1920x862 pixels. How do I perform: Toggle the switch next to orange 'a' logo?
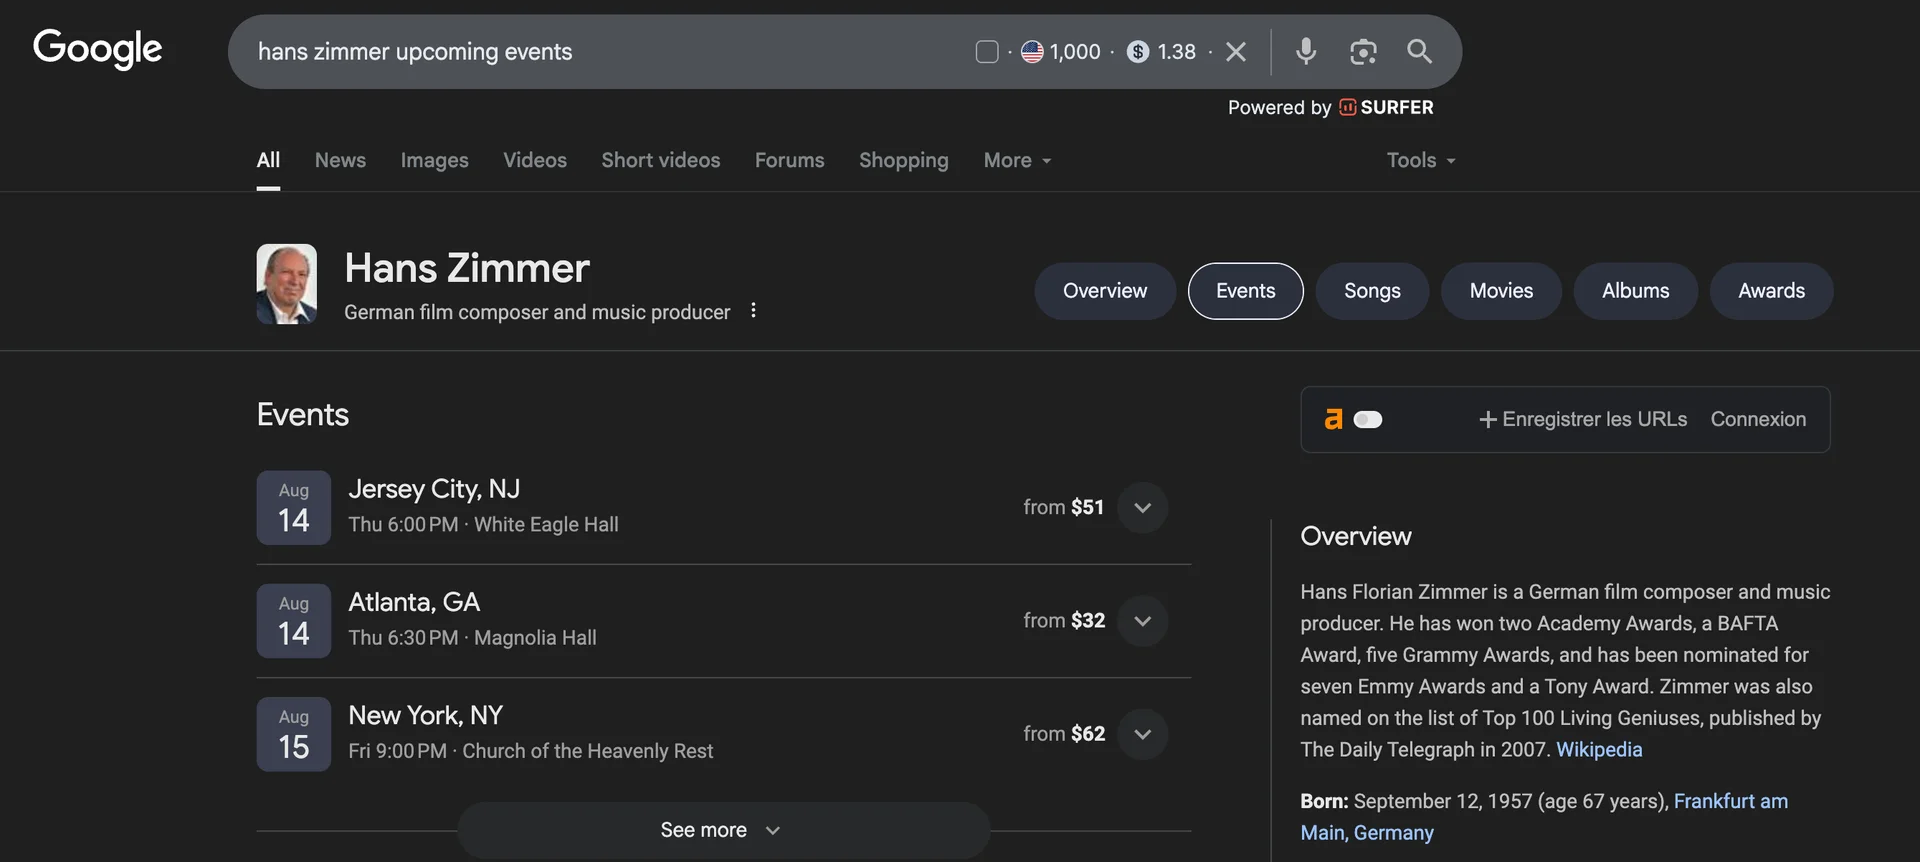click(x=1368, y=420)
